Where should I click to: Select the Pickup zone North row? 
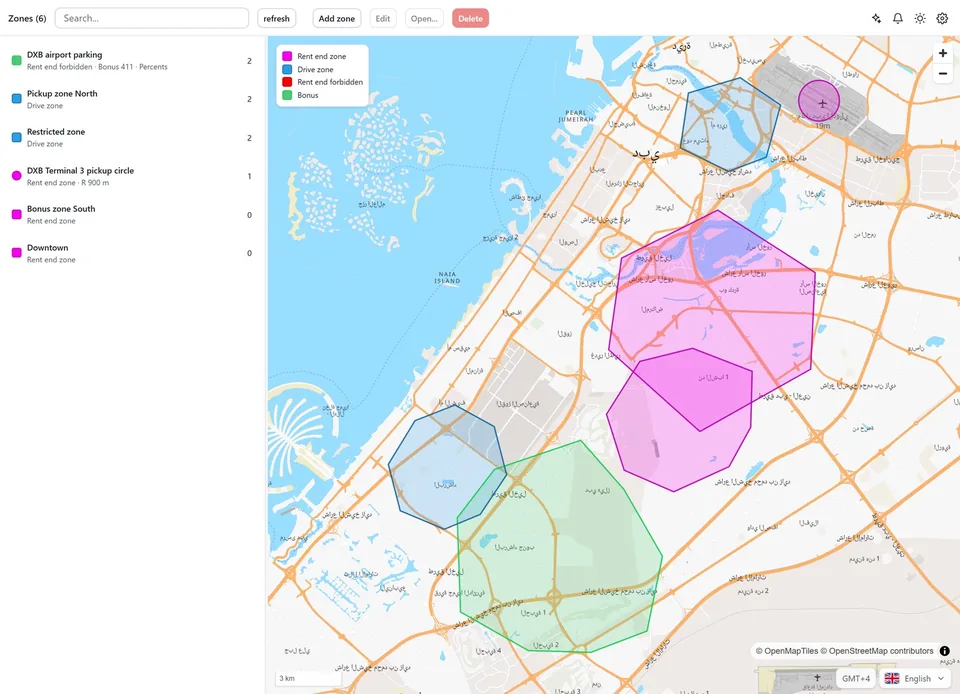point(132,99)
